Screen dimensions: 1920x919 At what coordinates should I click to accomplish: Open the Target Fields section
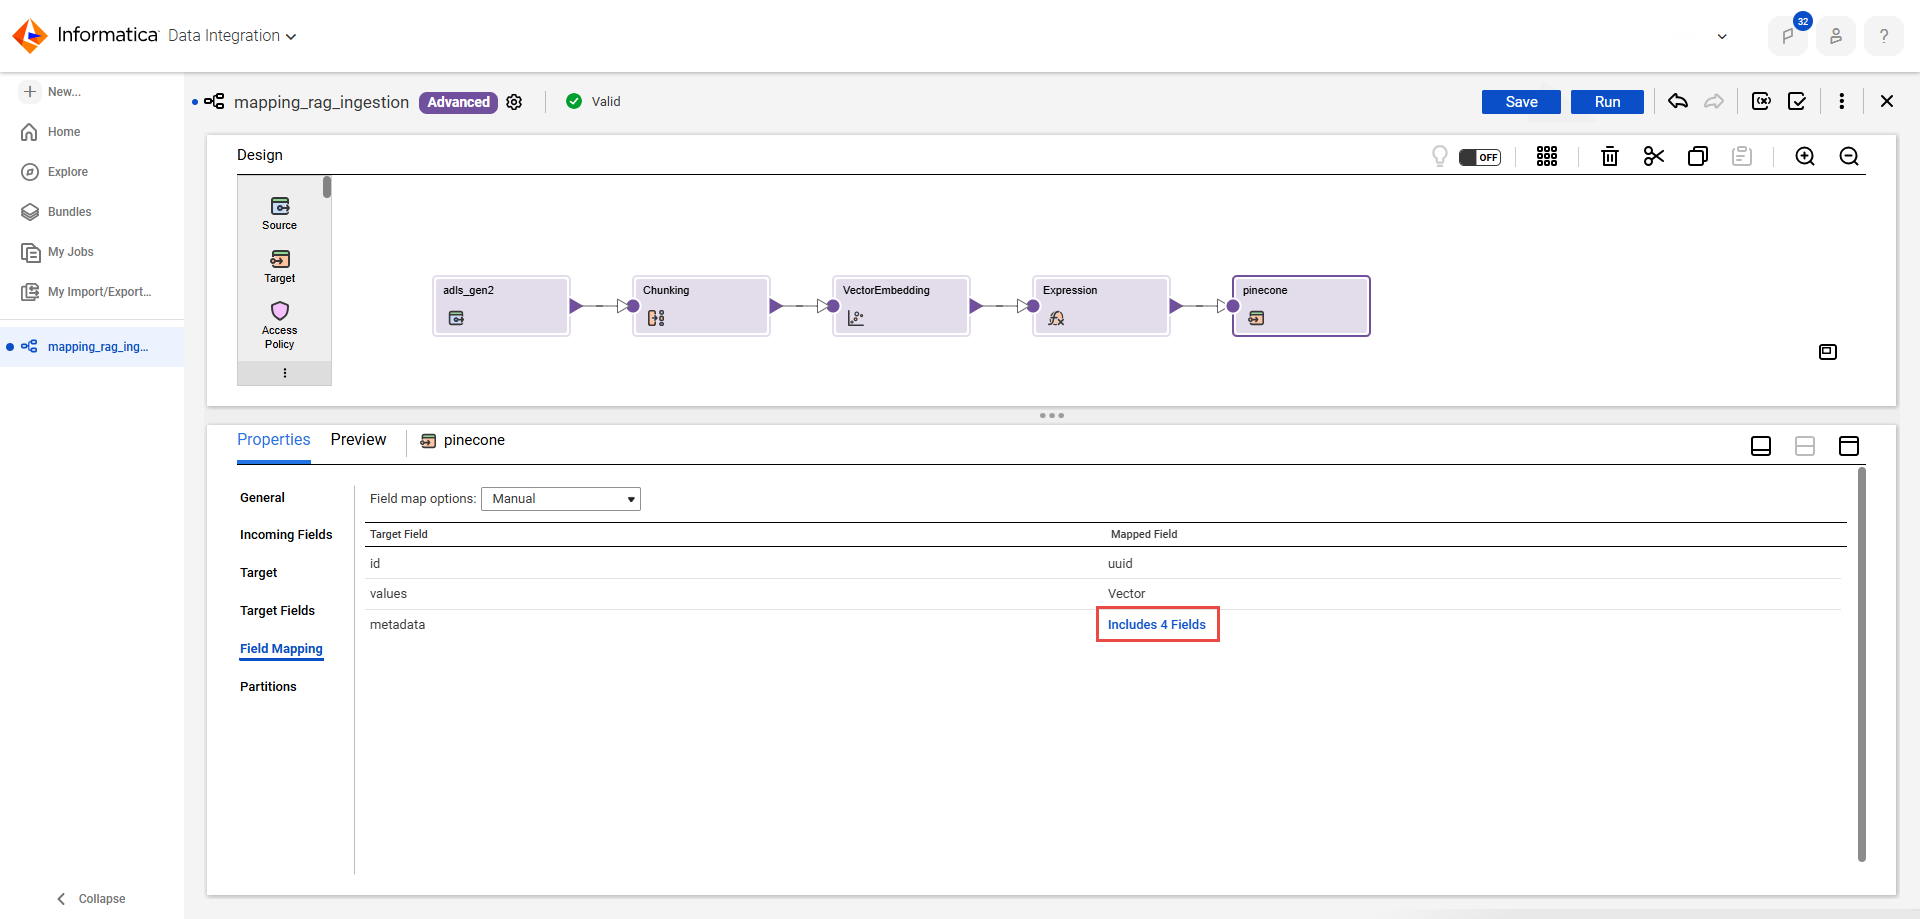click(277, 611)
